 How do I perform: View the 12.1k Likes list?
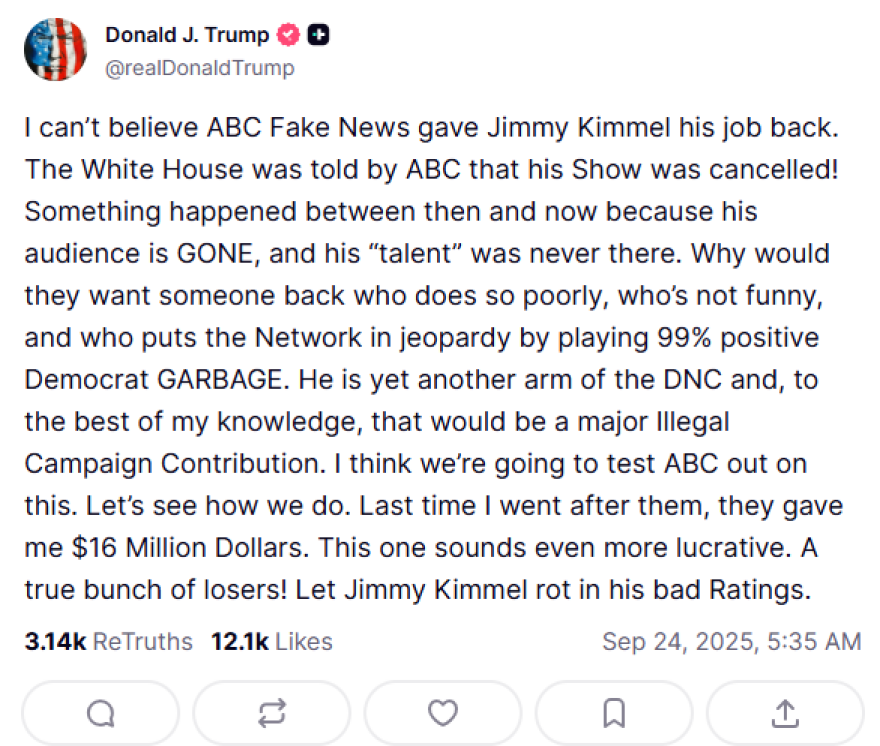click(271, 641)
